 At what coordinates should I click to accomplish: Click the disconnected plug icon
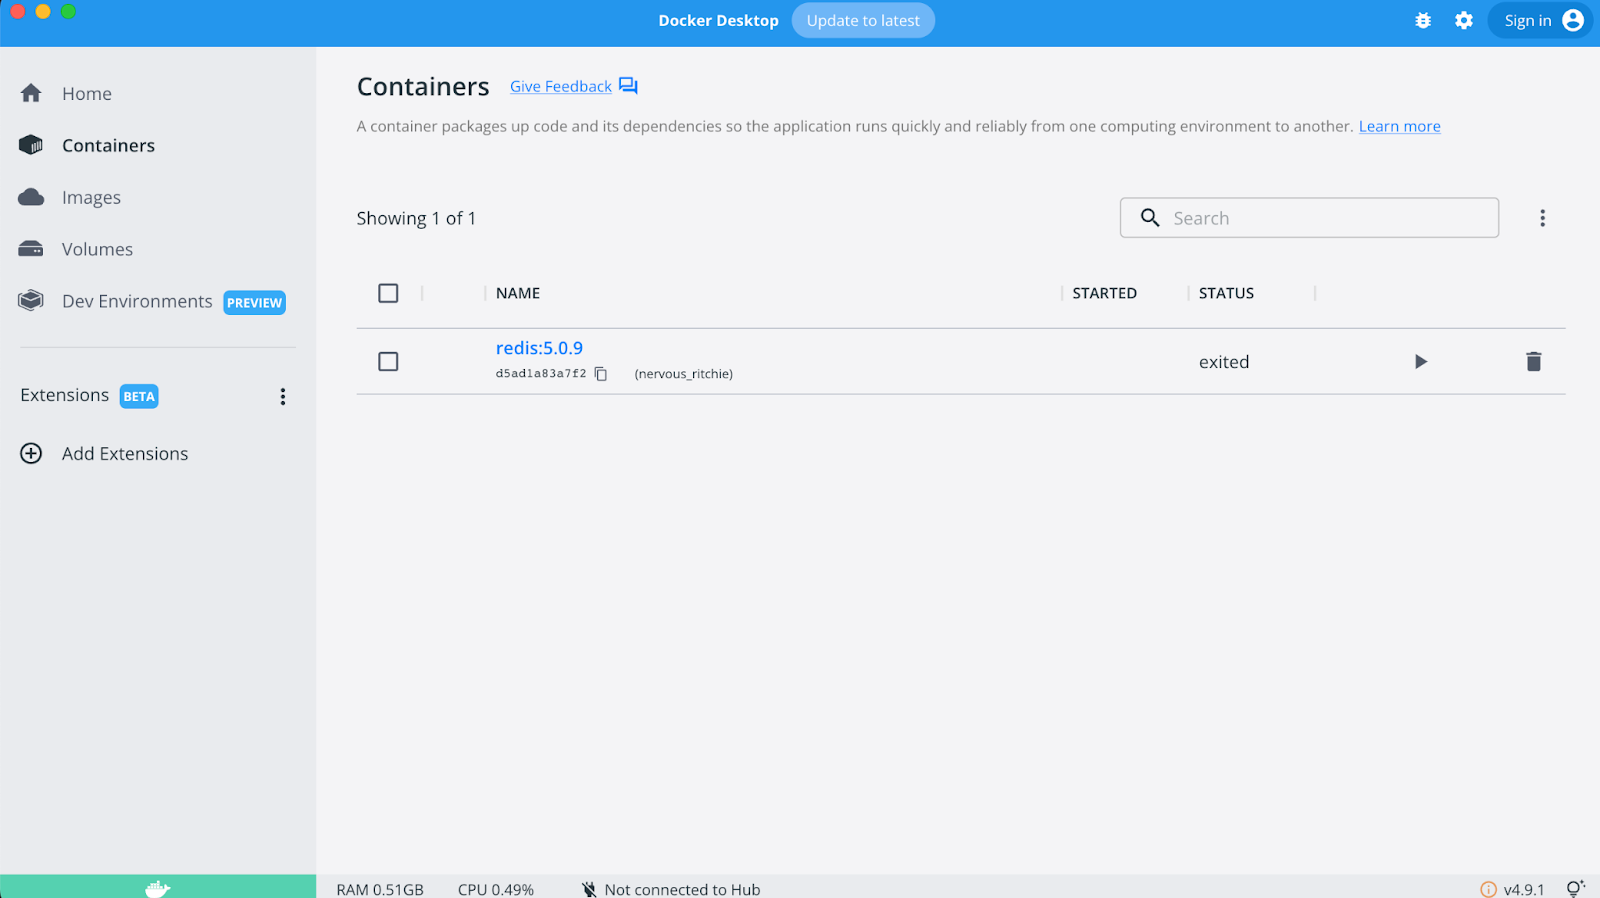pyautogui.click(x=589, y=889)
